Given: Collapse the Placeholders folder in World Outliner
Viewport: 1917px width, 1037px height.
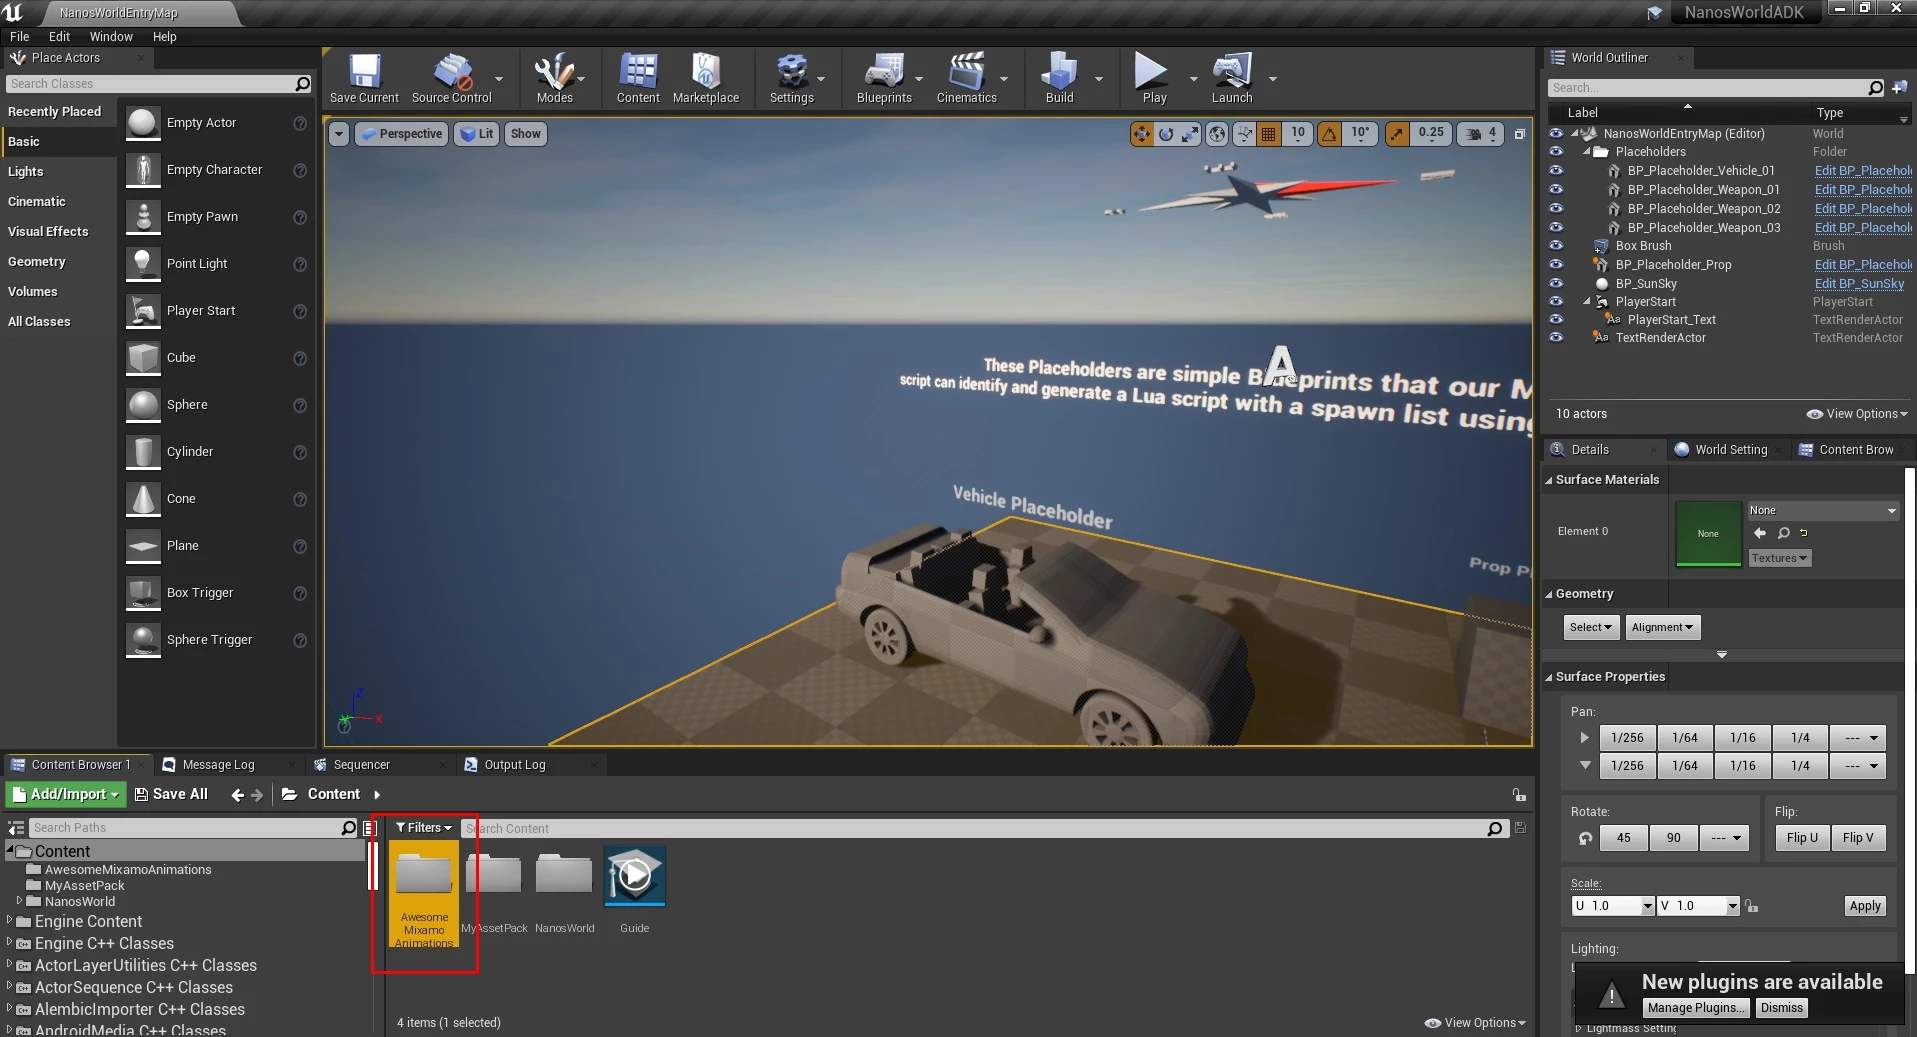Looking at the screenshot, I should click(x=1587, y=152).
